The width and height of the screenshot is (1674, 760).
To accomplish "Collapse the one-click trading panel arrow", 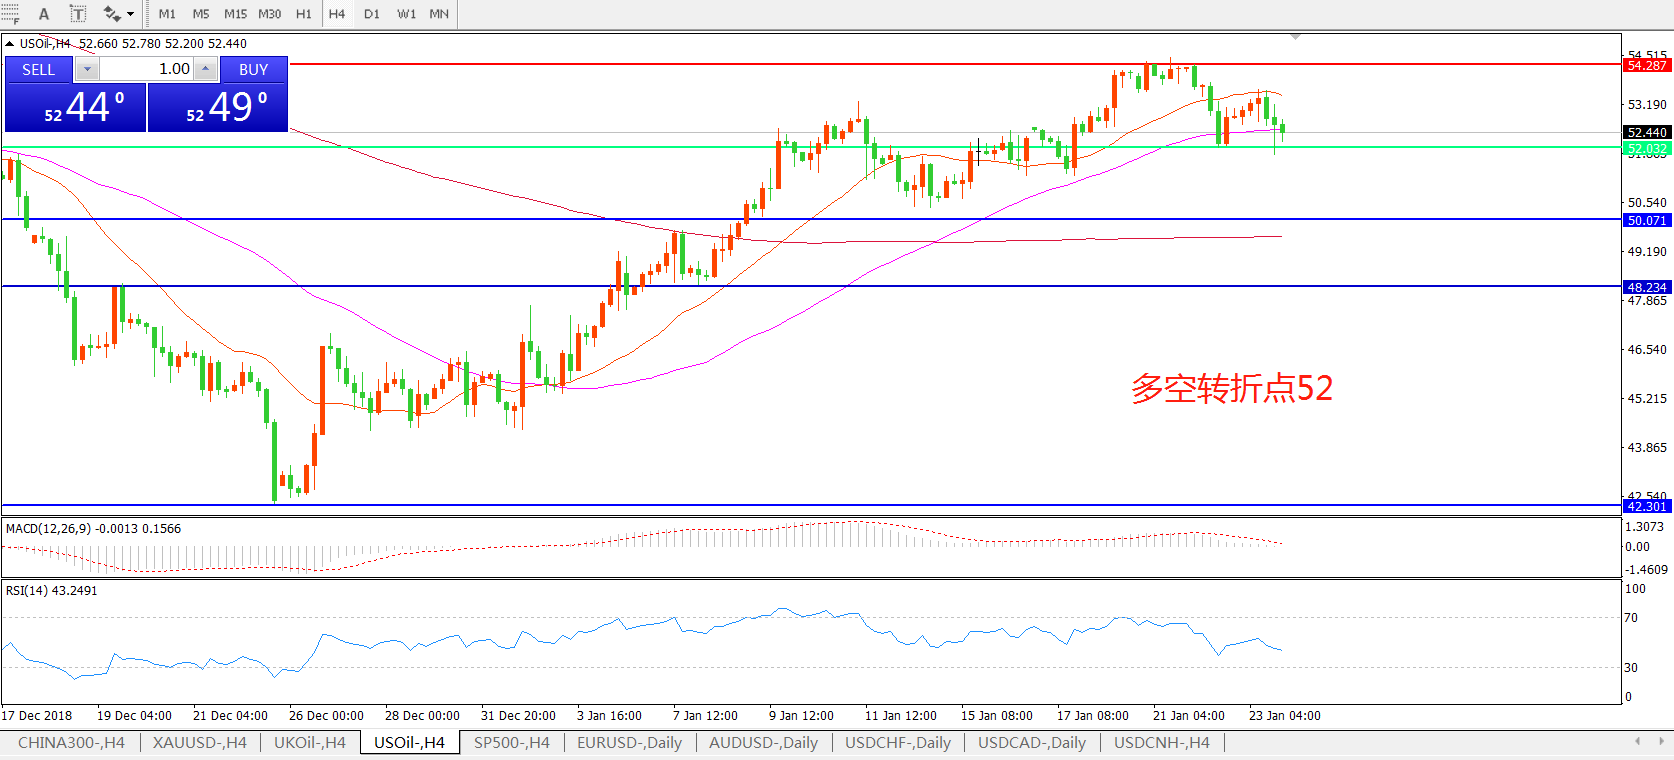I will click(x=10, y=44).
